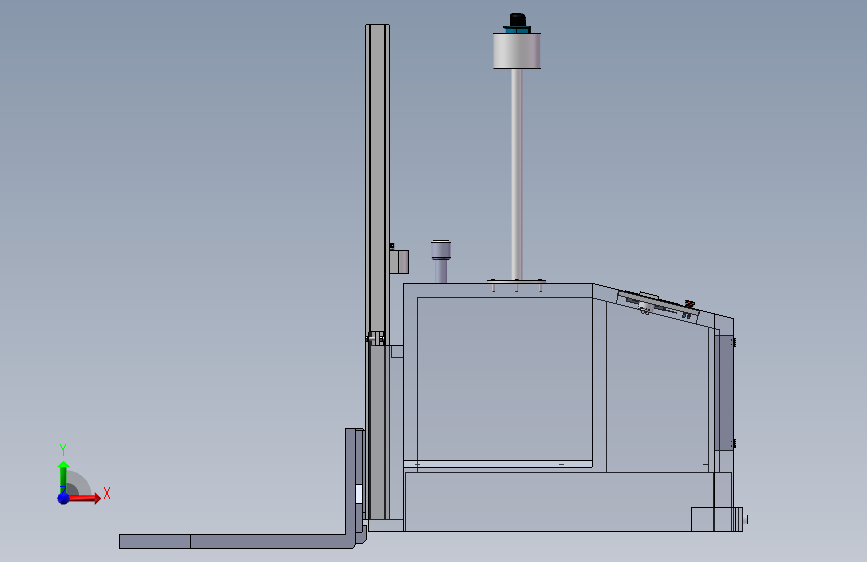Select the thin vertical sensor pole
This screenshot has height=562, width=867.
[516, 174]
